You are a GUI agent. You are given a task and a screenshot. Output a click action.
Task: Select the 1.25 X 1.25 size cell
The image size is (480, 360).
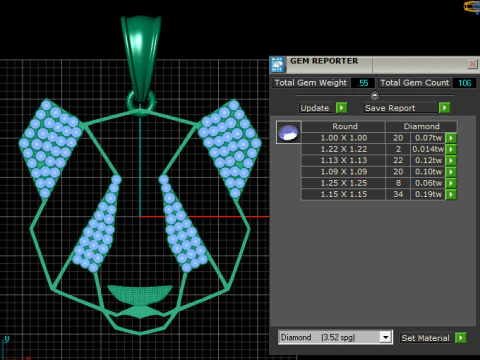(x=344, y=183)
